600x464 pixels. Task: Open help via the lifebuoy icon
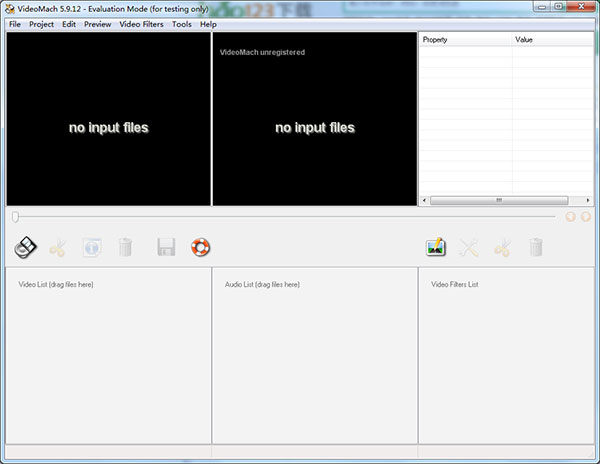coord(201,247)
